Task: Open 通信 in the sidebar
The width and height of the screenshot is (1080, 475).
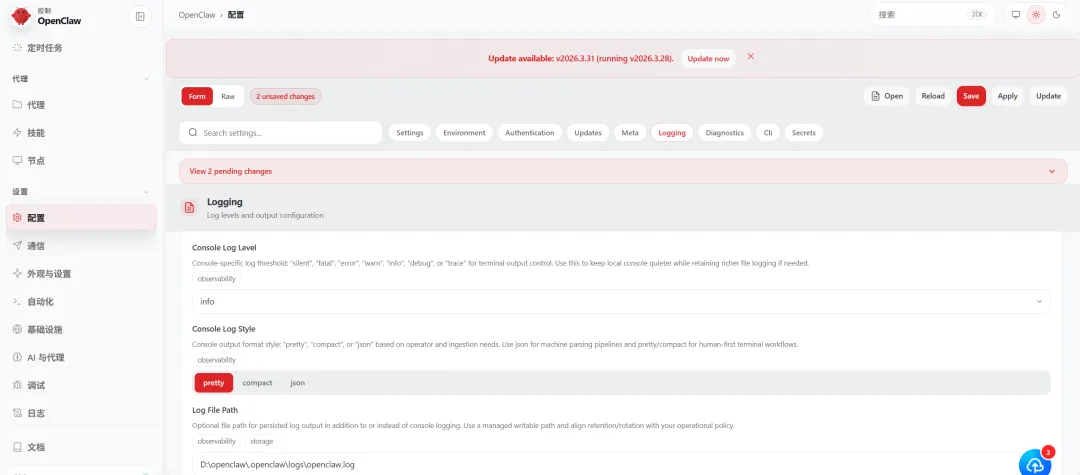Action: coord(81,246)
